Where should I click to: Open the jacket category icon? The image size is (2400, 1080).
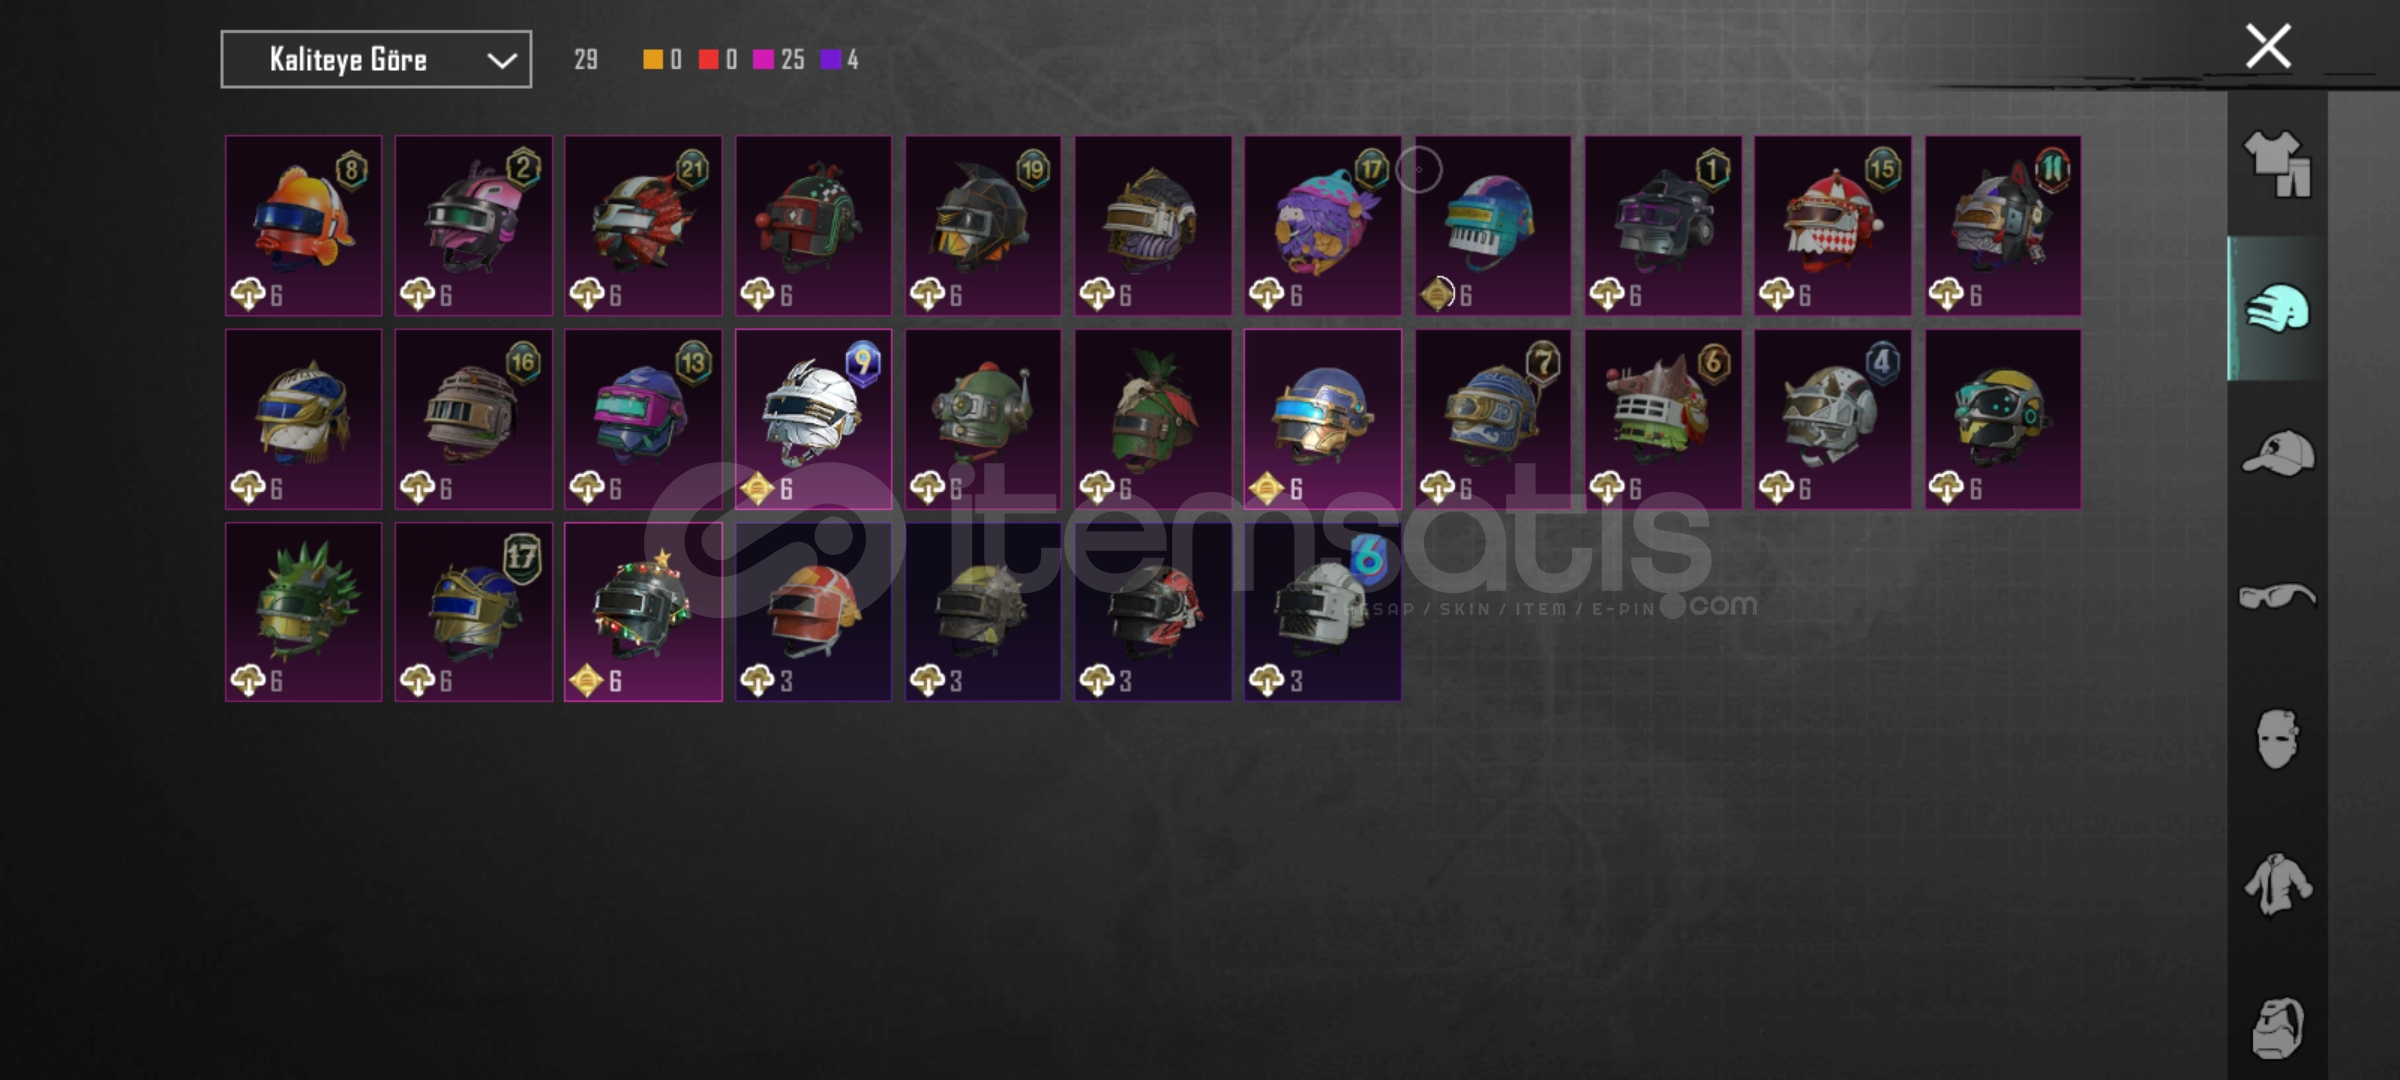2277,884
